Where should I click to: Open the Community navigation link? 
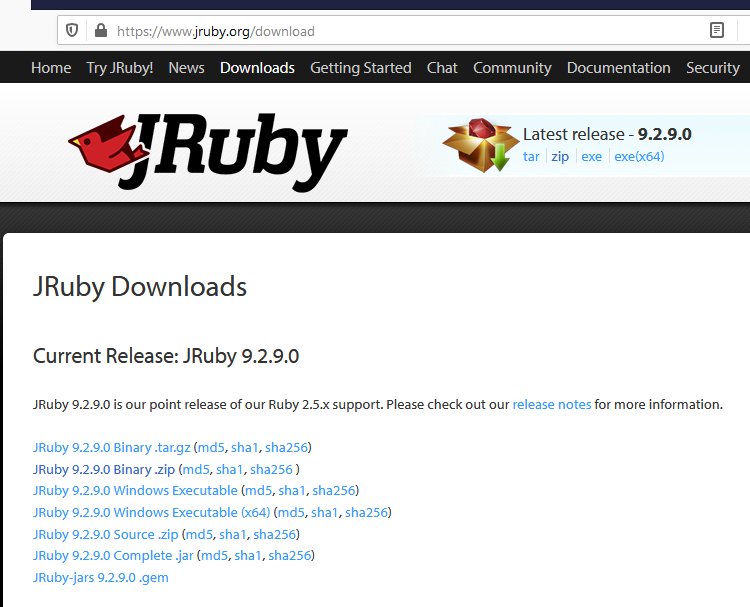[512, 68]
